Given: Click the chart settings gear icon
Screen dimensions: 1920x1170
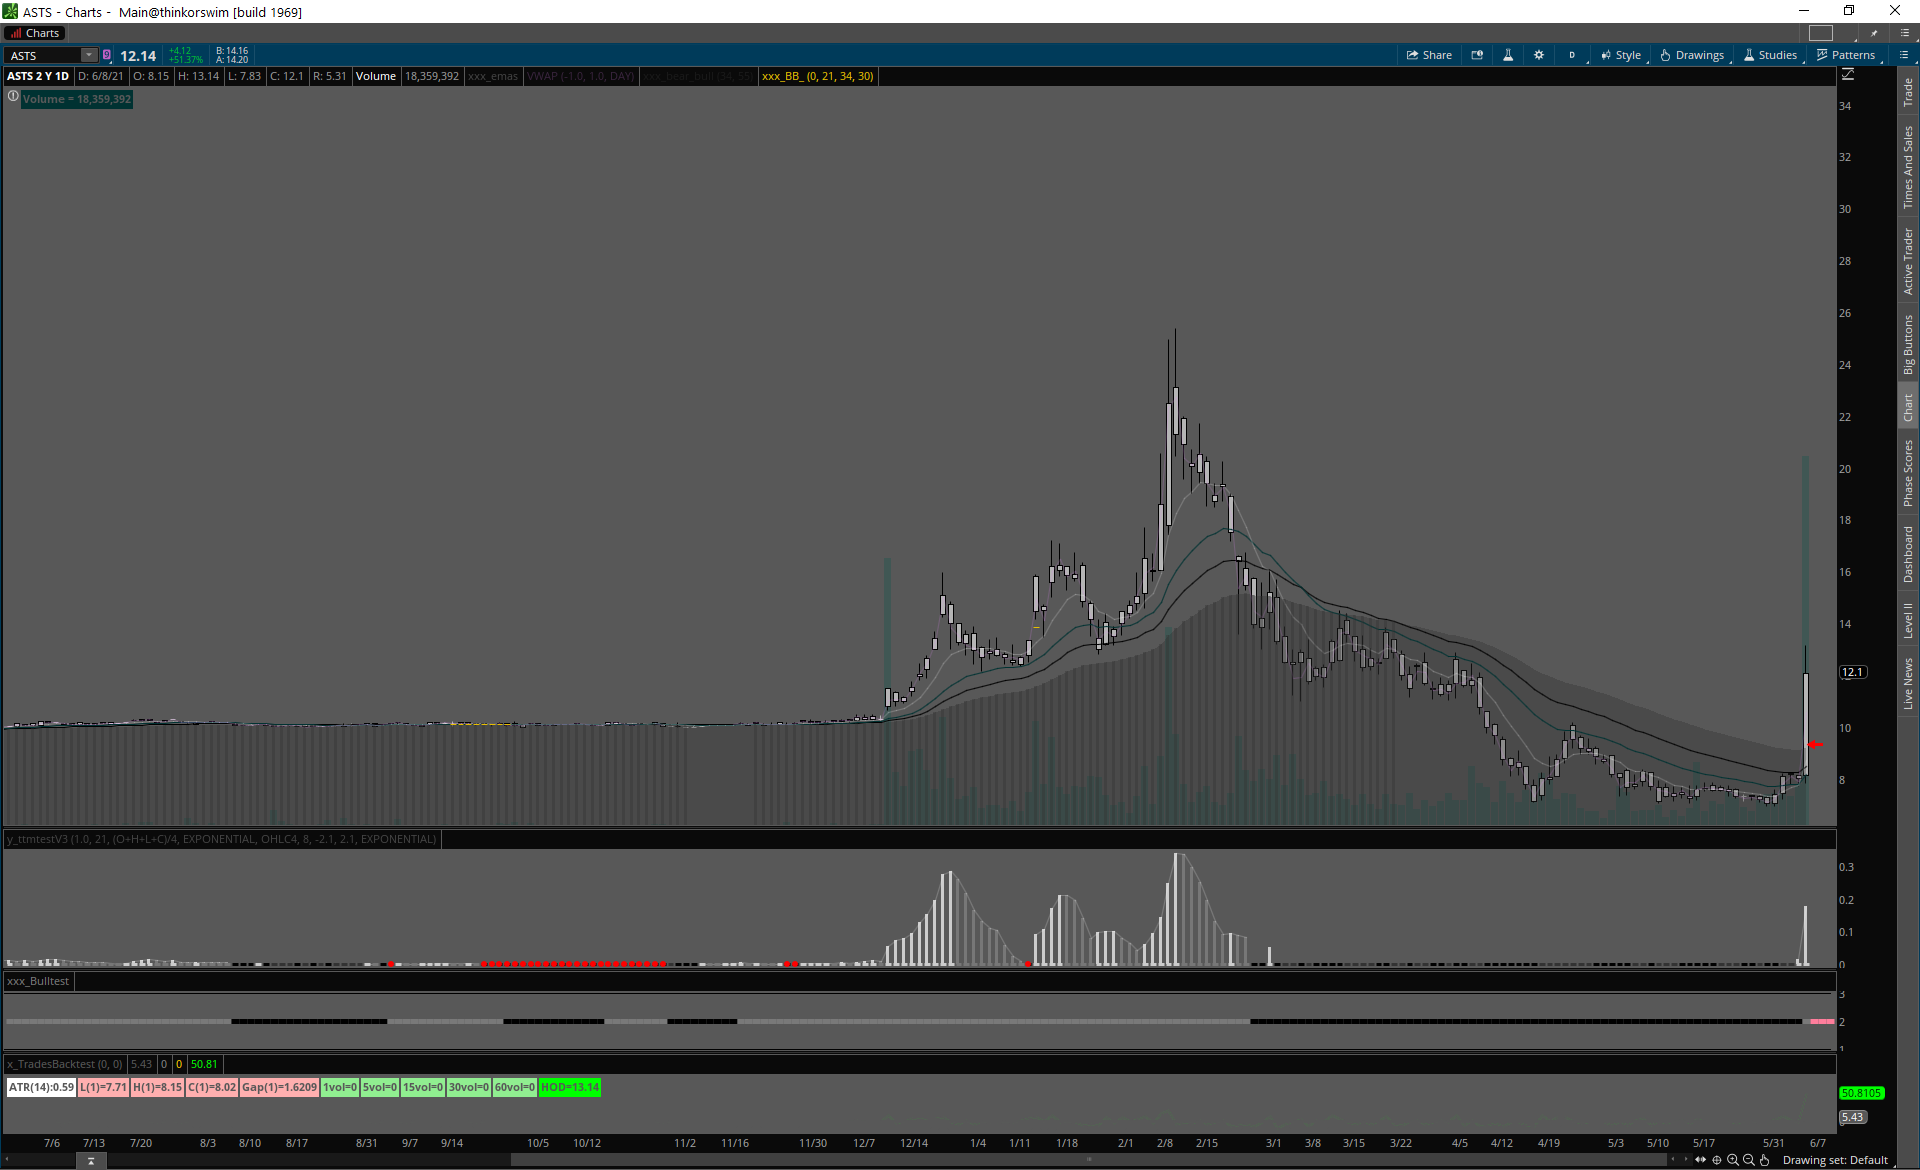Looking at the screenshot, I should pos(1539,55).
